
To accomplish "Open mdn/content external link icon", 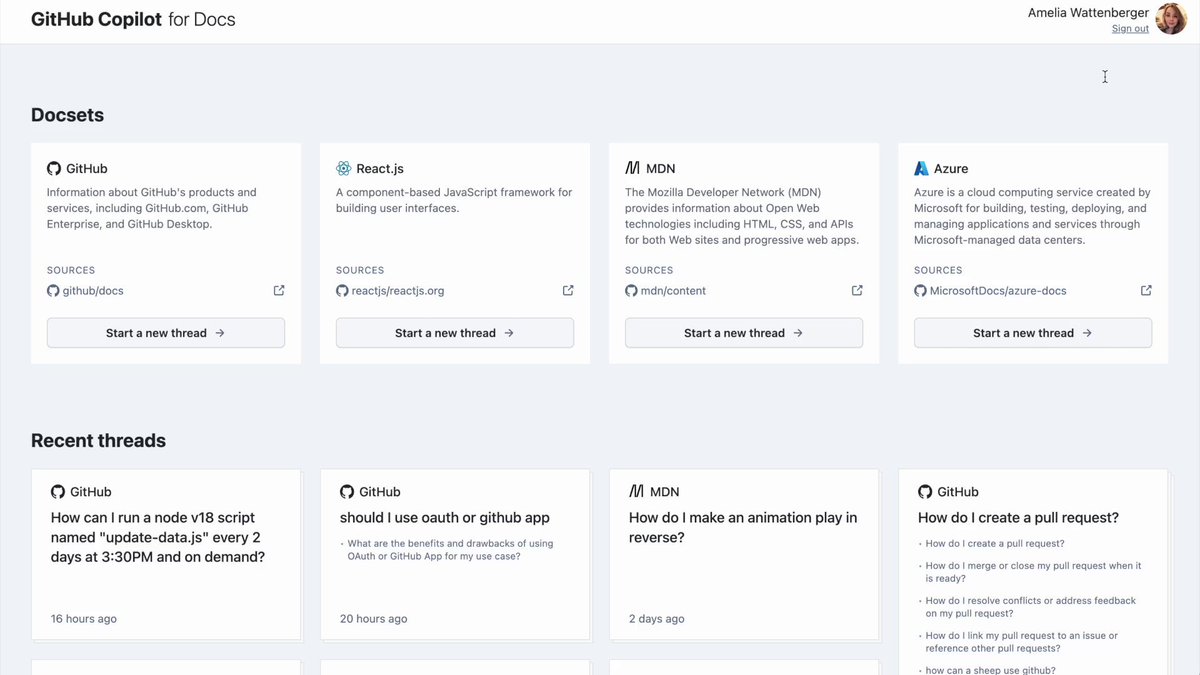I will (857, 291).
